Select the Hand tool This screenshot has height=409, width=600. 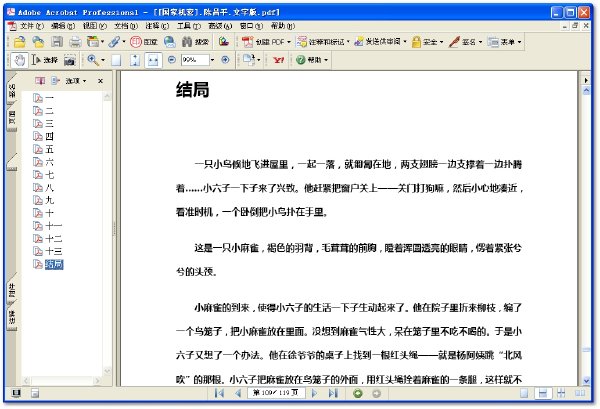(20, 60)
